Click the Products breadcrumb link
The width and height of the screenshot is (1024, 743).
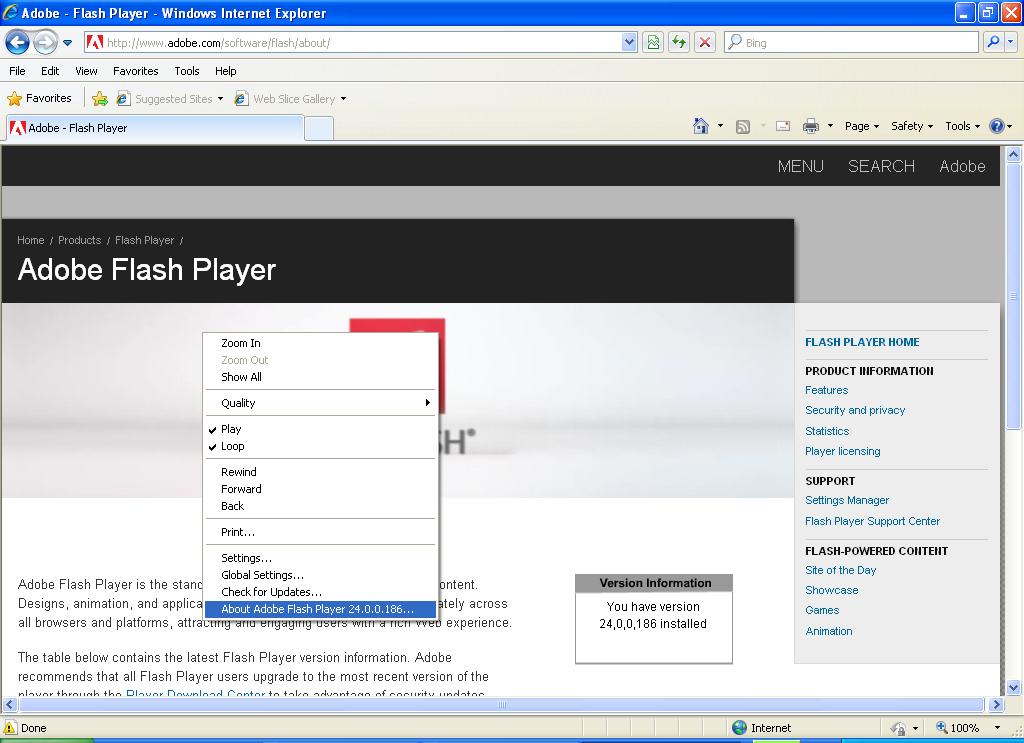80,240
